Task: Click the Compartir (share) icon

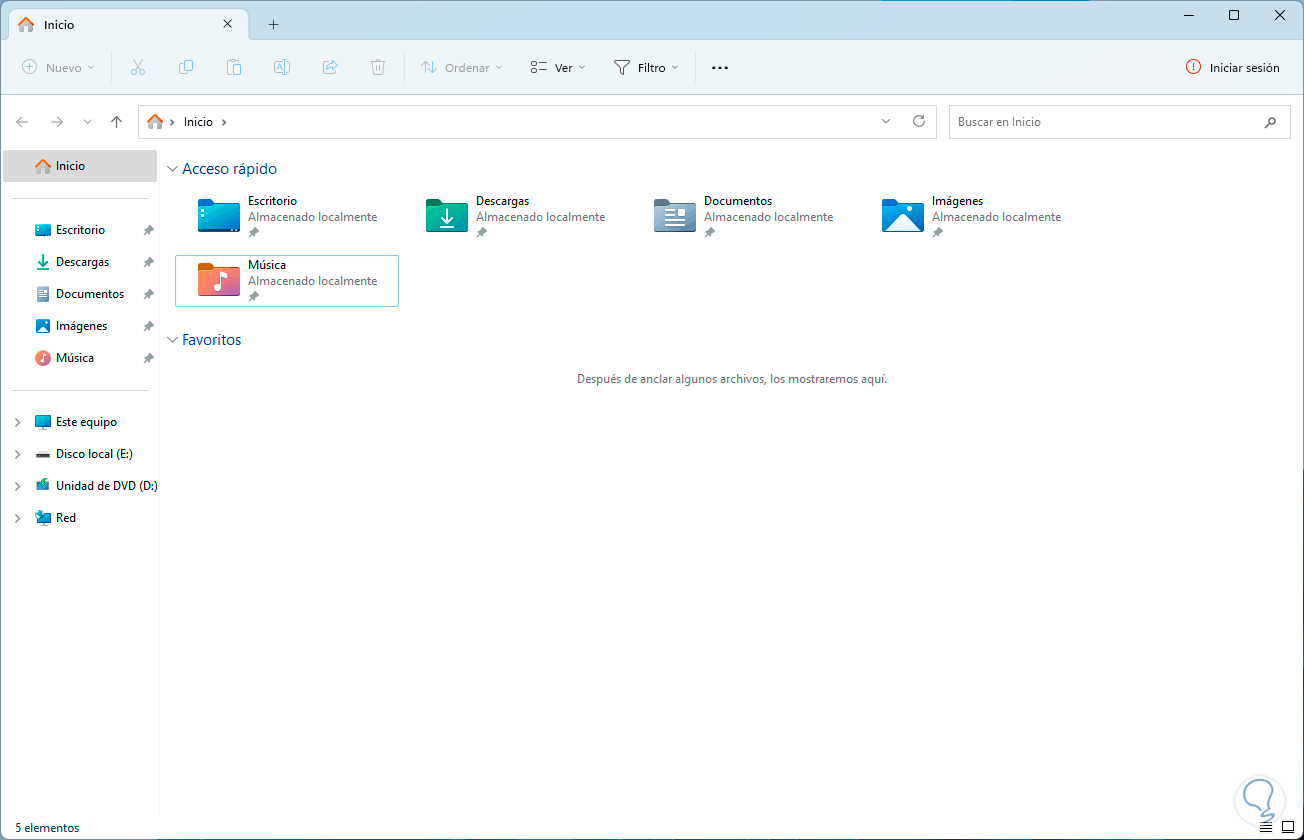Action: tap(330, 67)
